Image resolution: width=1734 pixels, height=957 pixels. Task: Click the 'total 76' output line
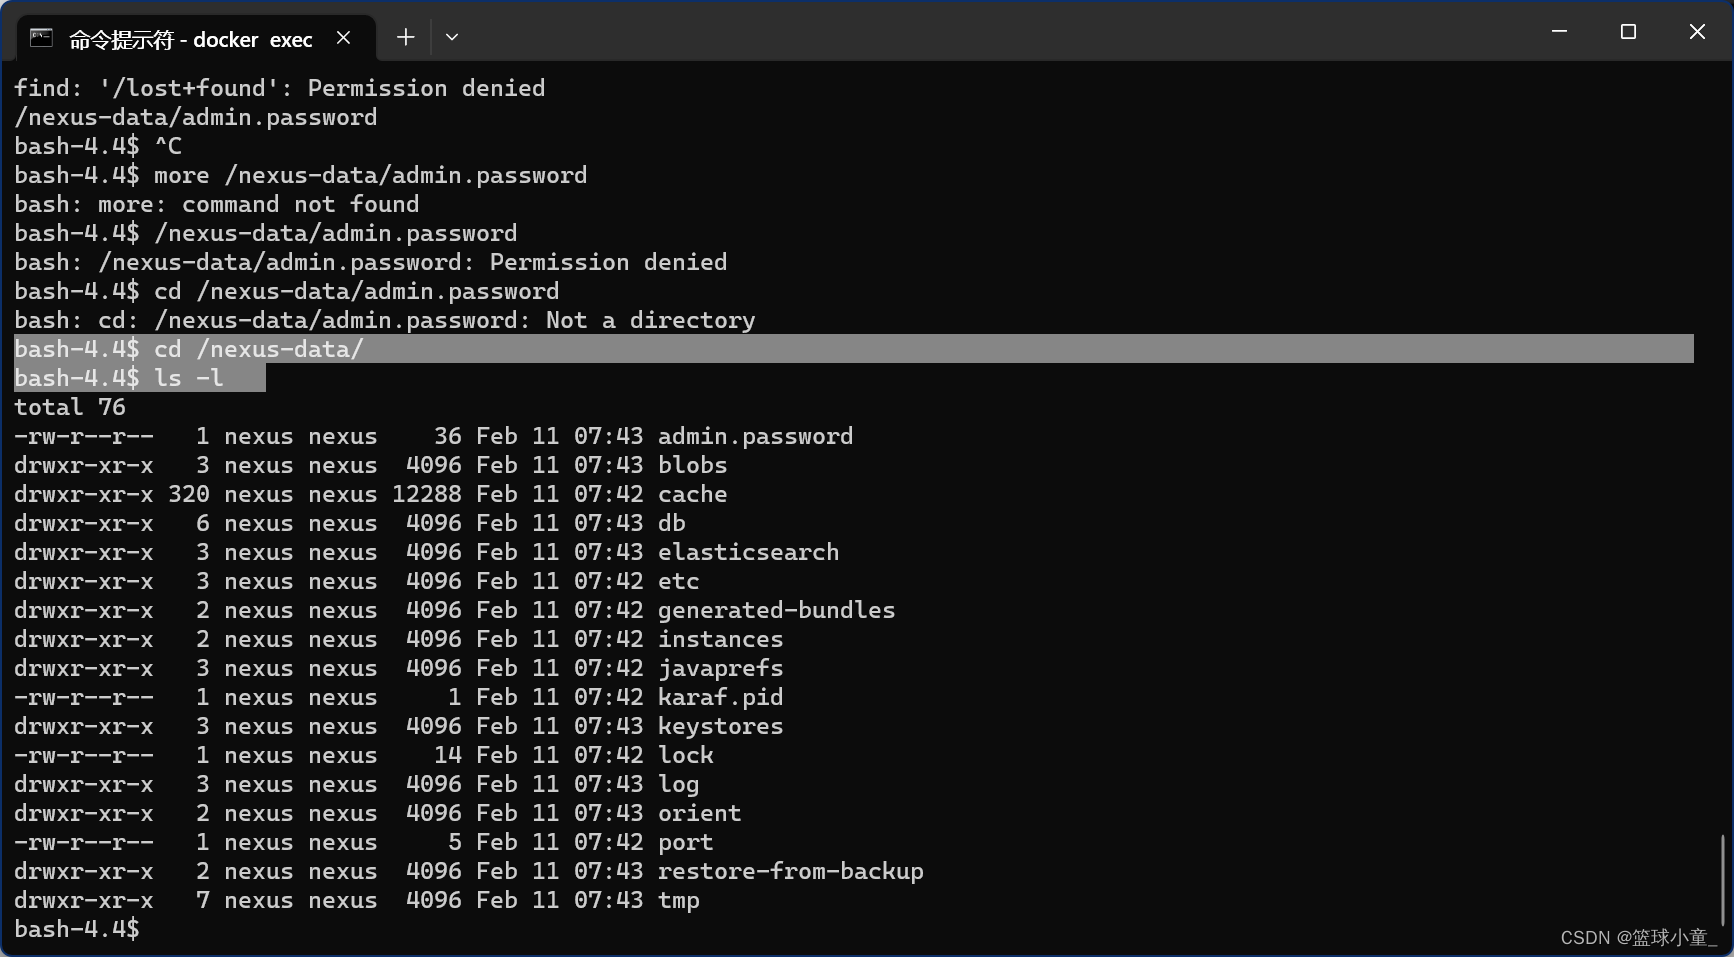(70, 407)
